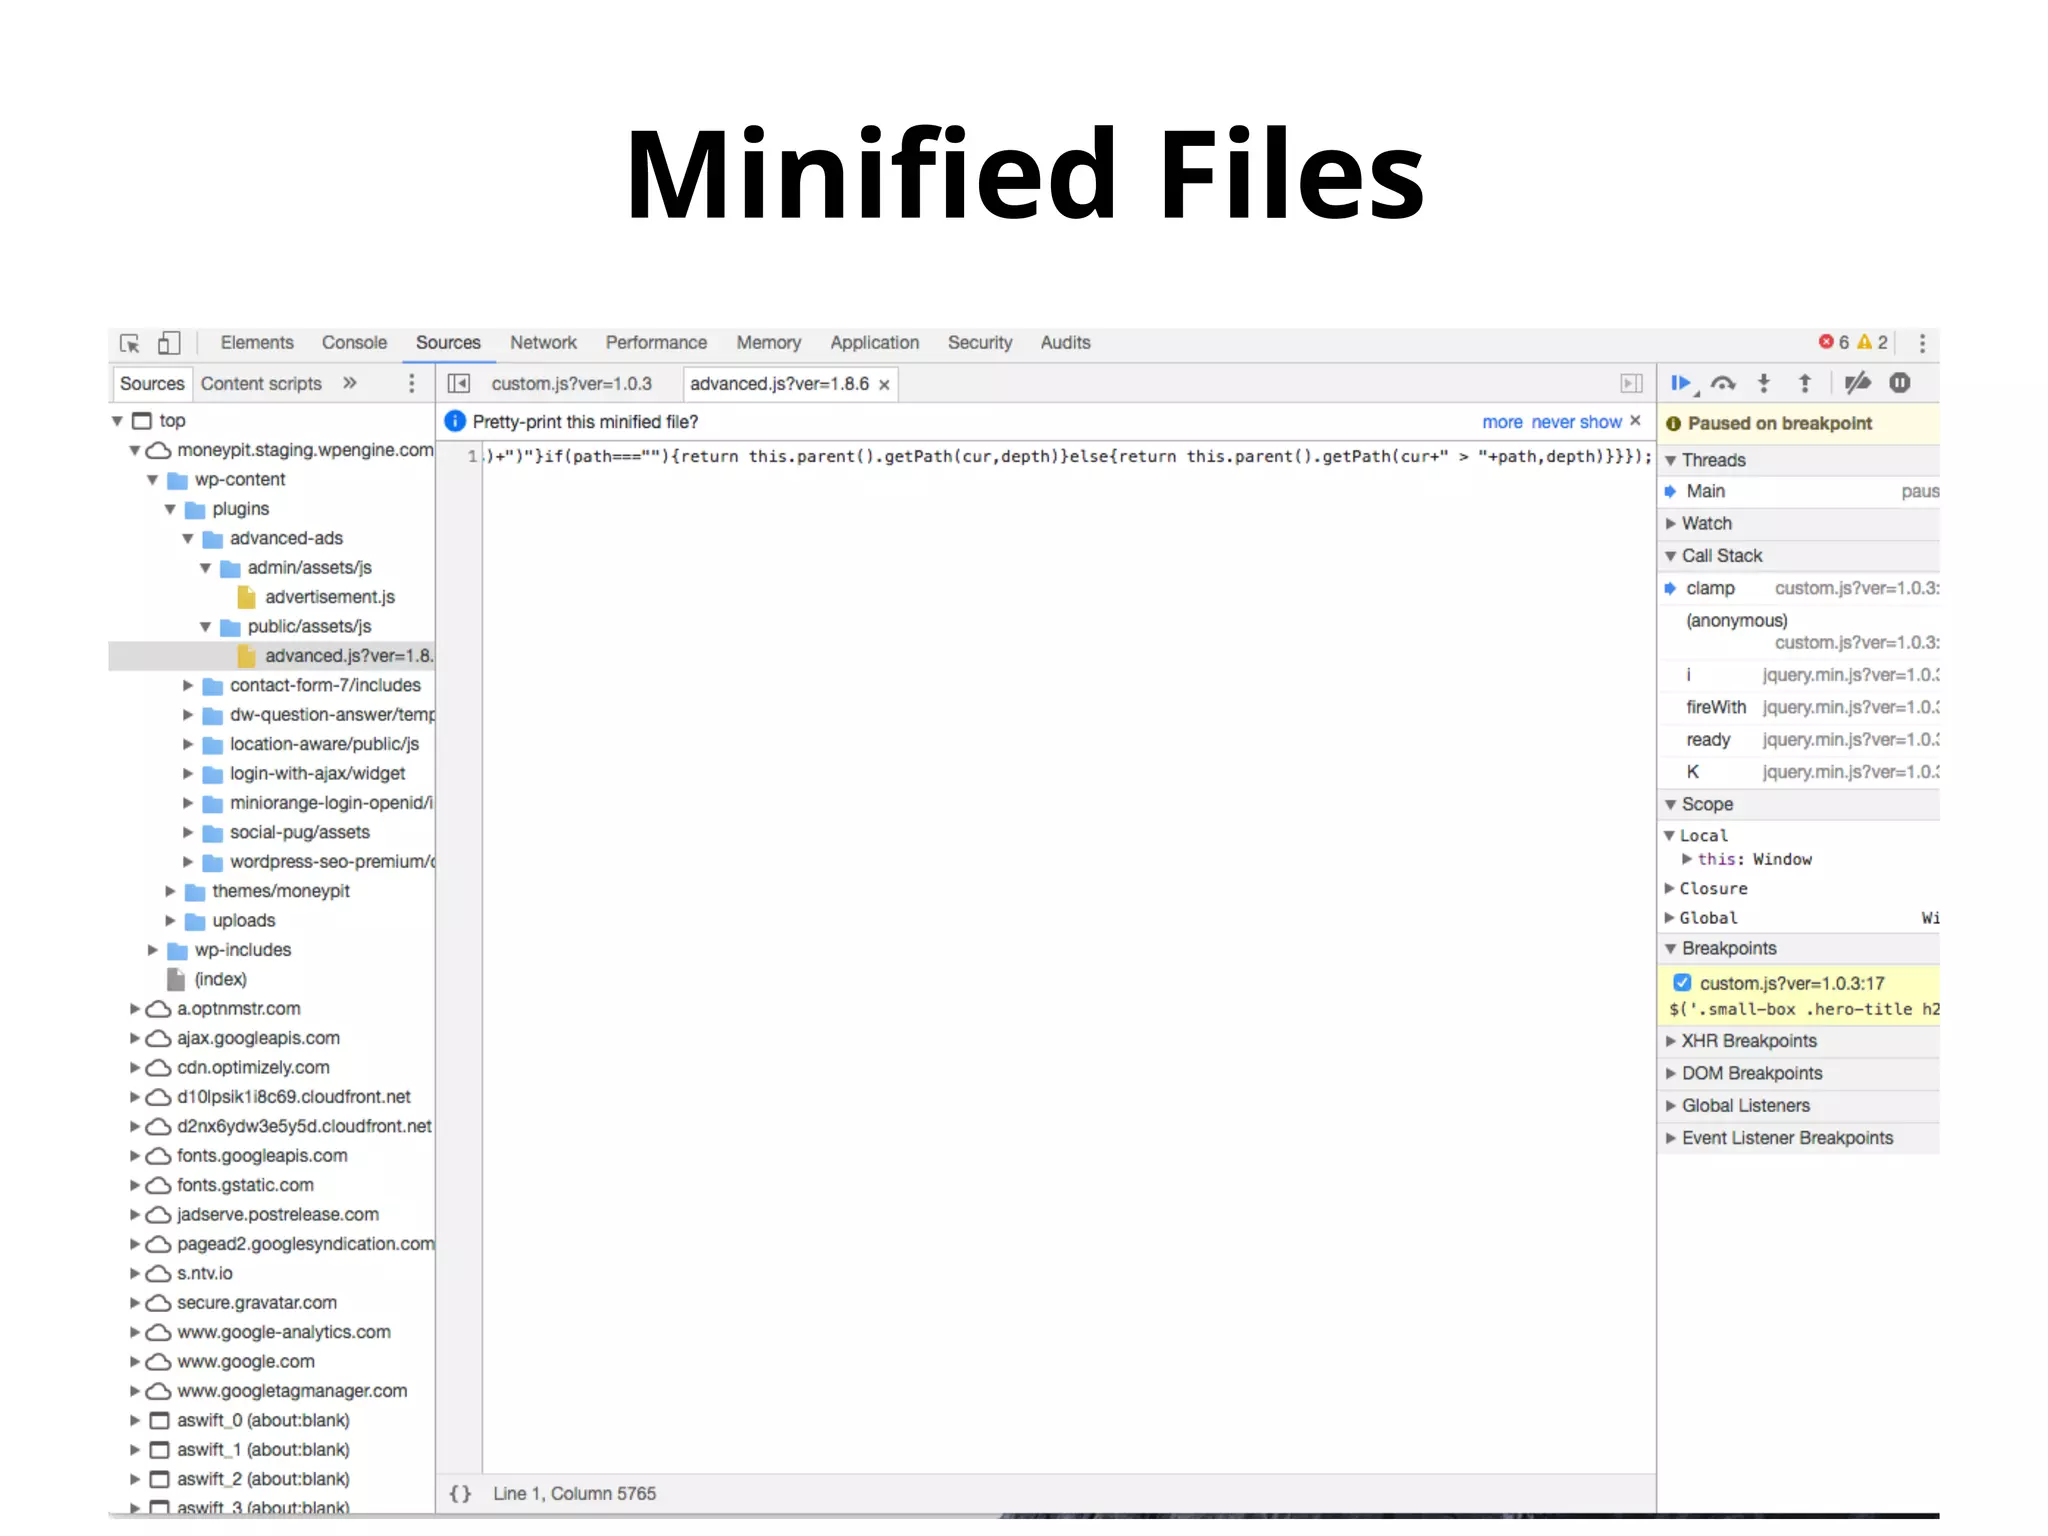Expand the contact-form-7/includes folder
Screen dimensions: 2048x1536
click(188, 686)
